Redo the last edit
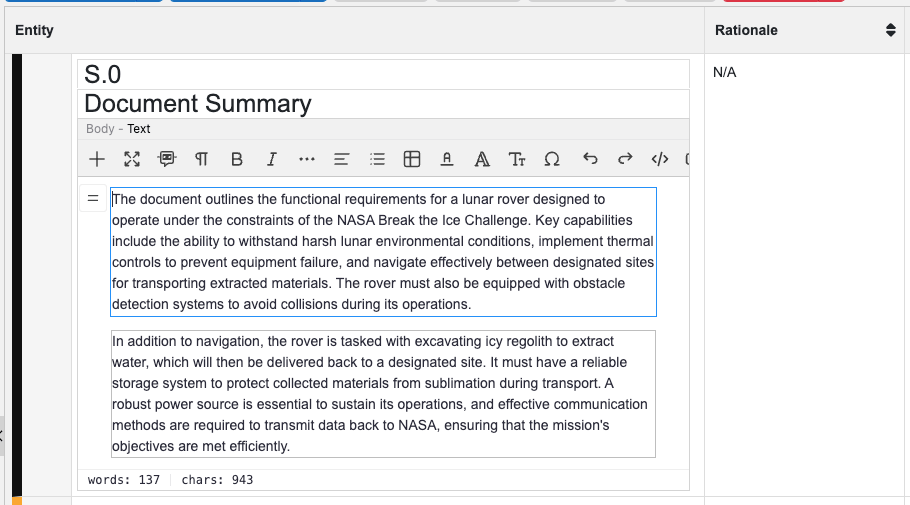 point(625,158)
